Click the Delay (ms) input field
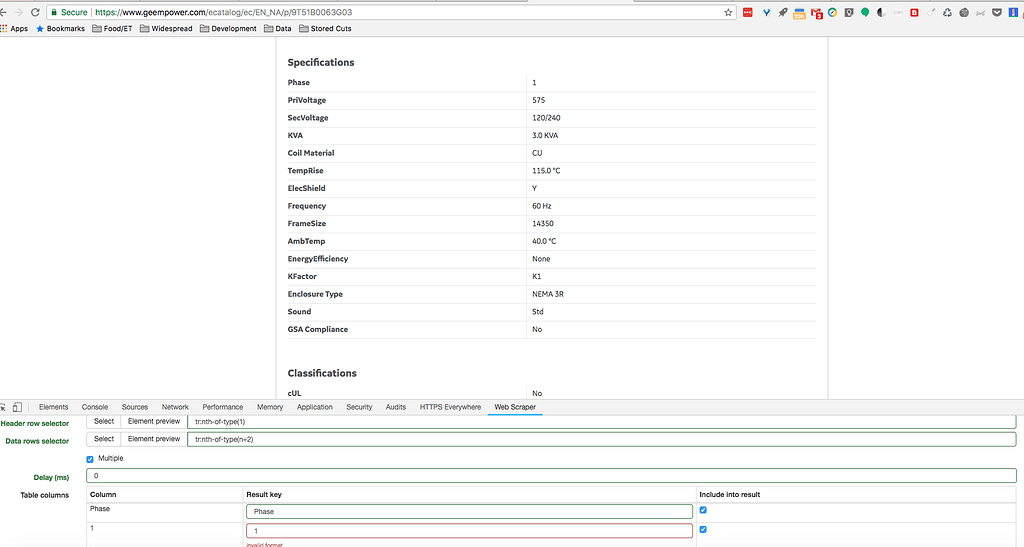1024x547 pixels. pos(551,476)
